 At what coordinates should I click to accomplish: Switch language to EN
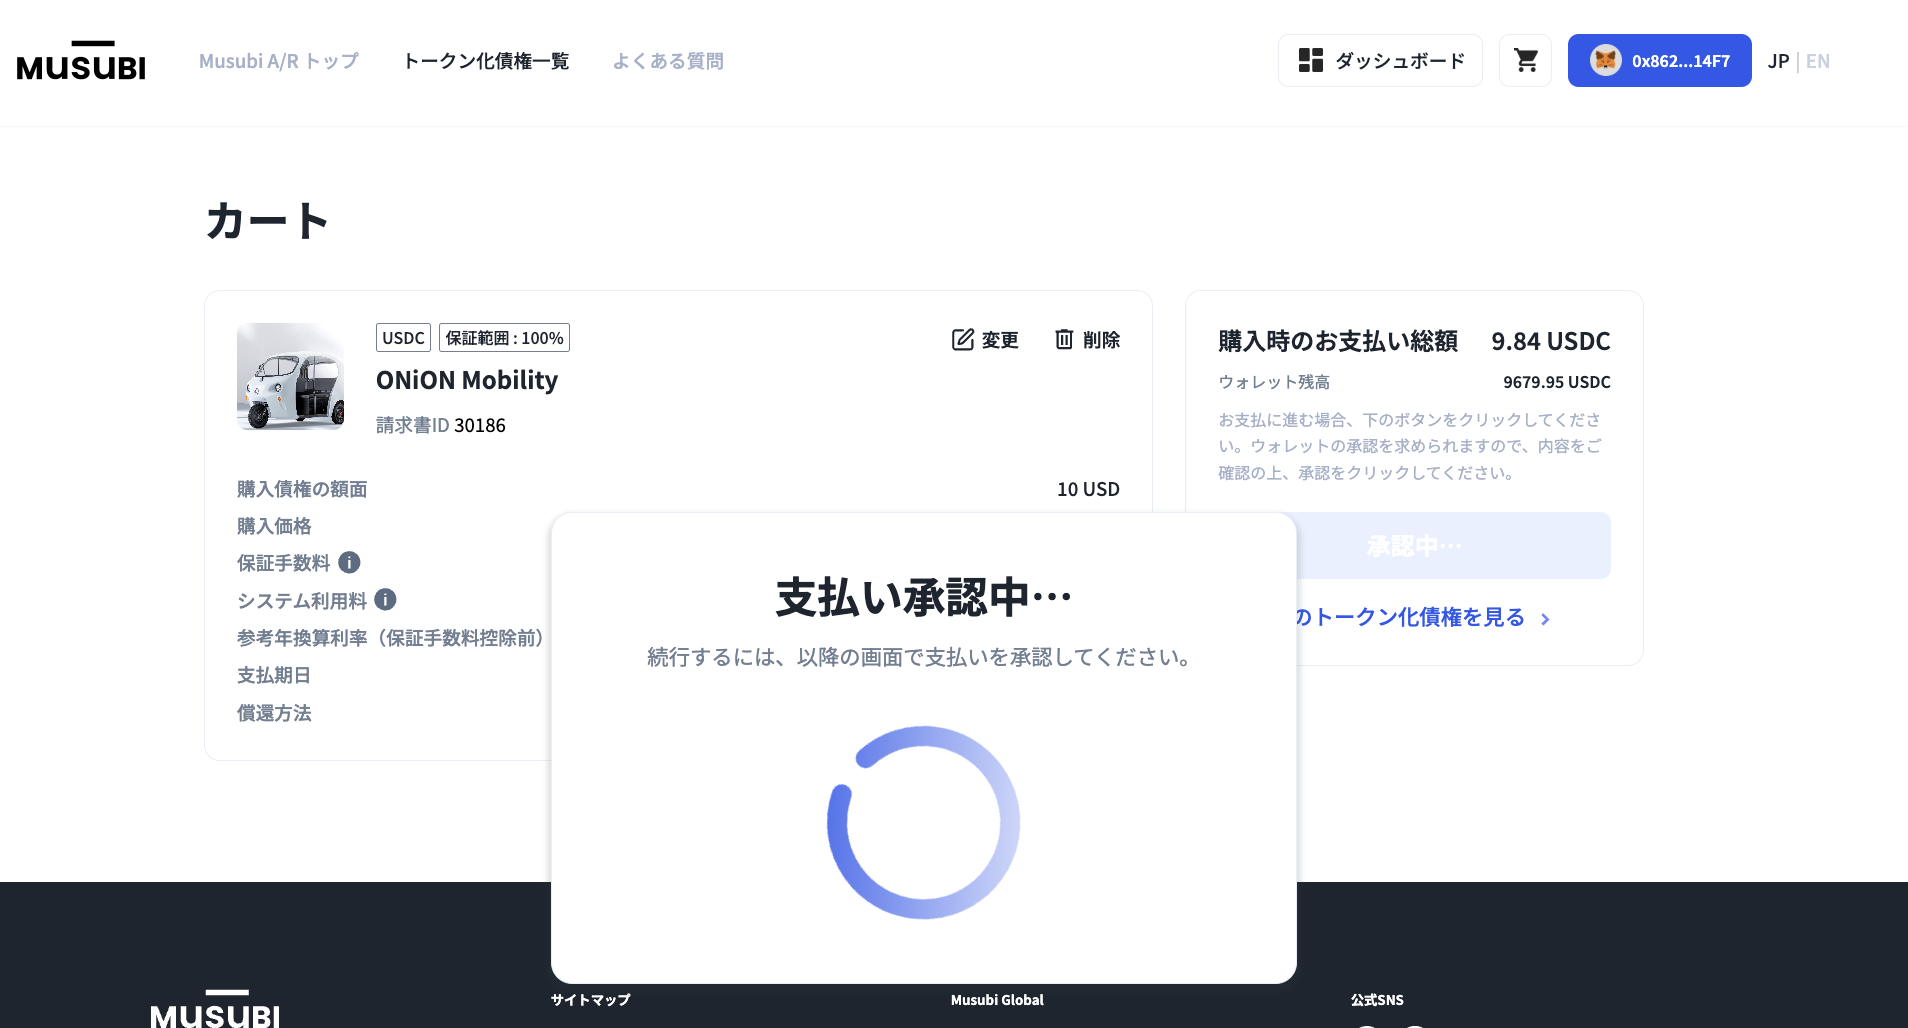pos(1818,61)
